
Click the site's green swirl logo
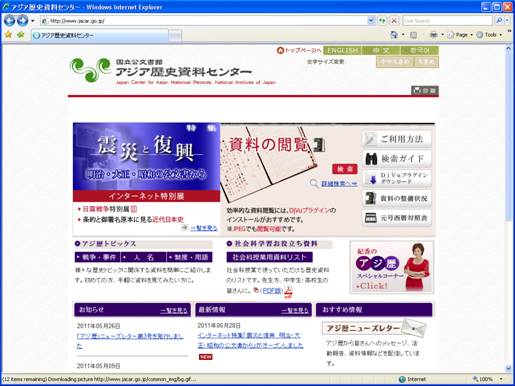tap(90, 69)
